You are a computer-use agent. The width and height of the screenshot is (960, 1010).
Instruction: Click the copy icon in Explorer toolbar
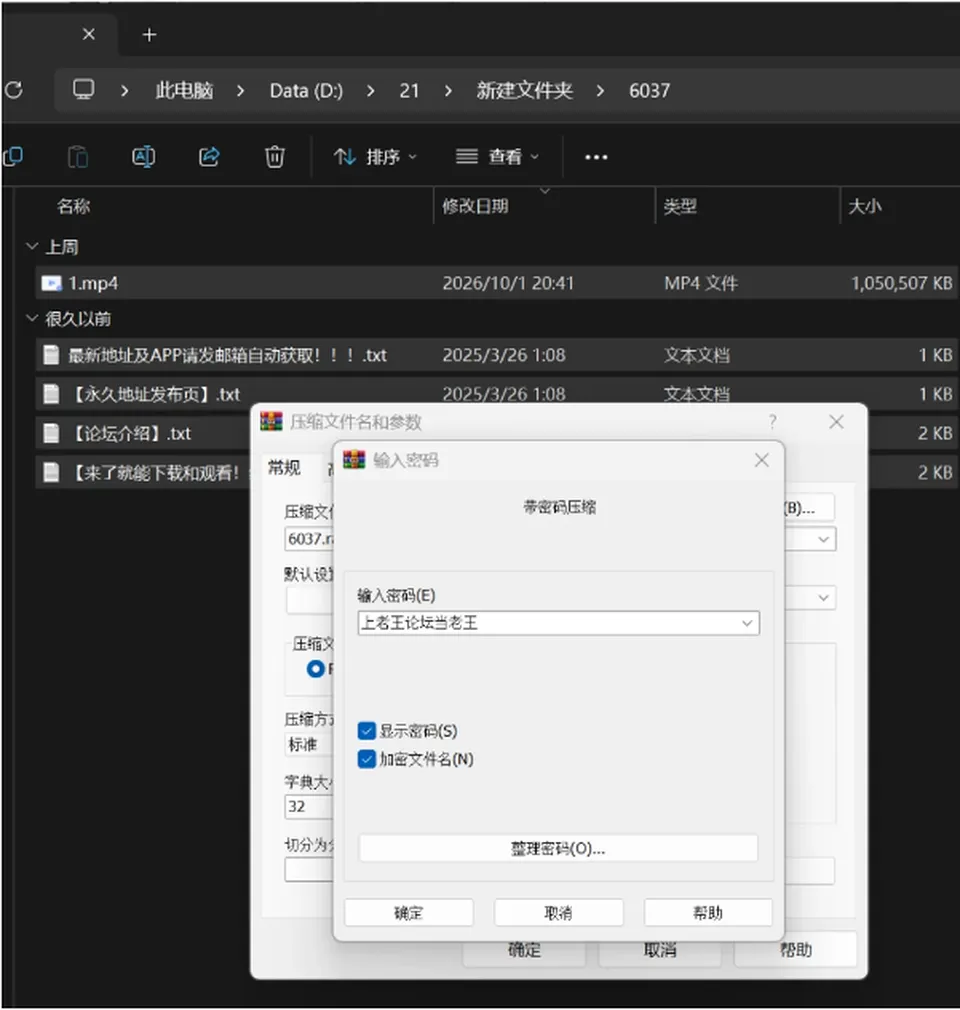[x=13, y=157]
